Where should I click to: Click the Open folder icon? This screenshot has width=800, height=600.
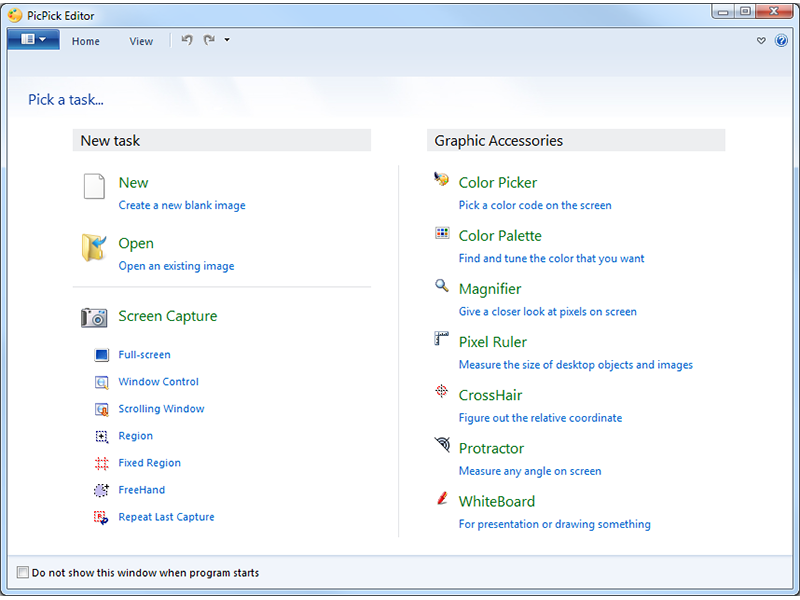point(94,248)
